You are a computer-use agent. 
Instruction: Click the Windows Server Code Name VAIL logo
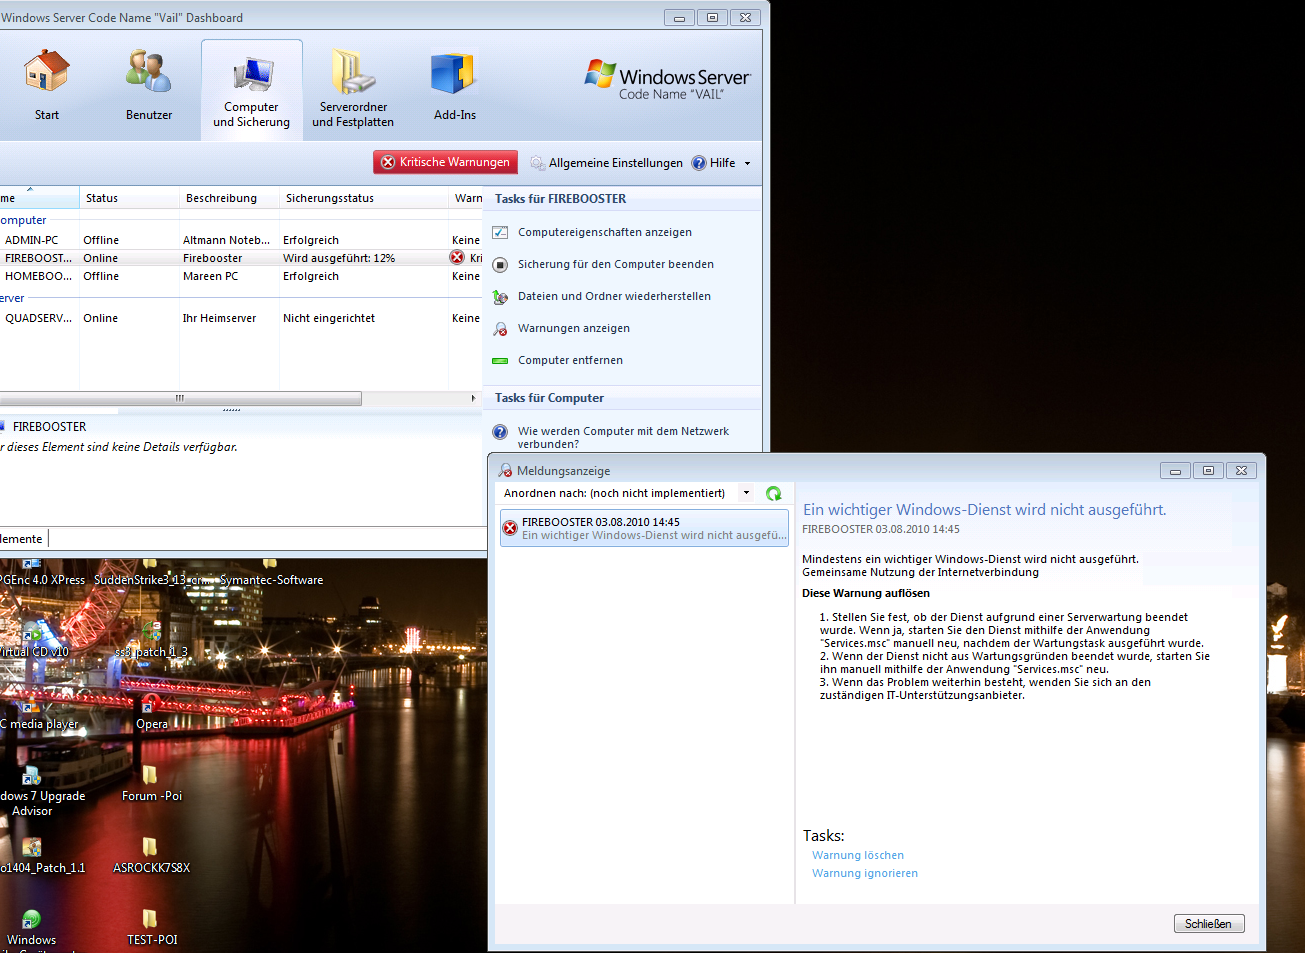click(667, 80)
